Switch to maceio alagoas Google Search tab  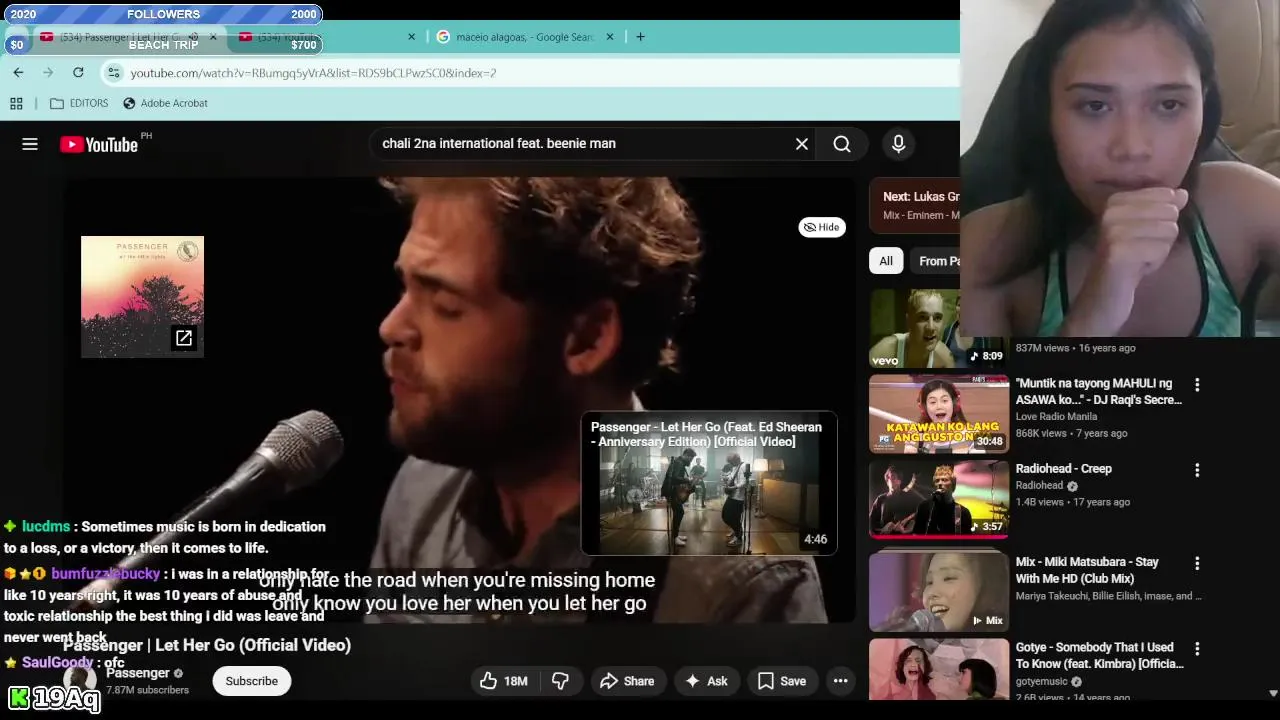(x=525, y=37)
